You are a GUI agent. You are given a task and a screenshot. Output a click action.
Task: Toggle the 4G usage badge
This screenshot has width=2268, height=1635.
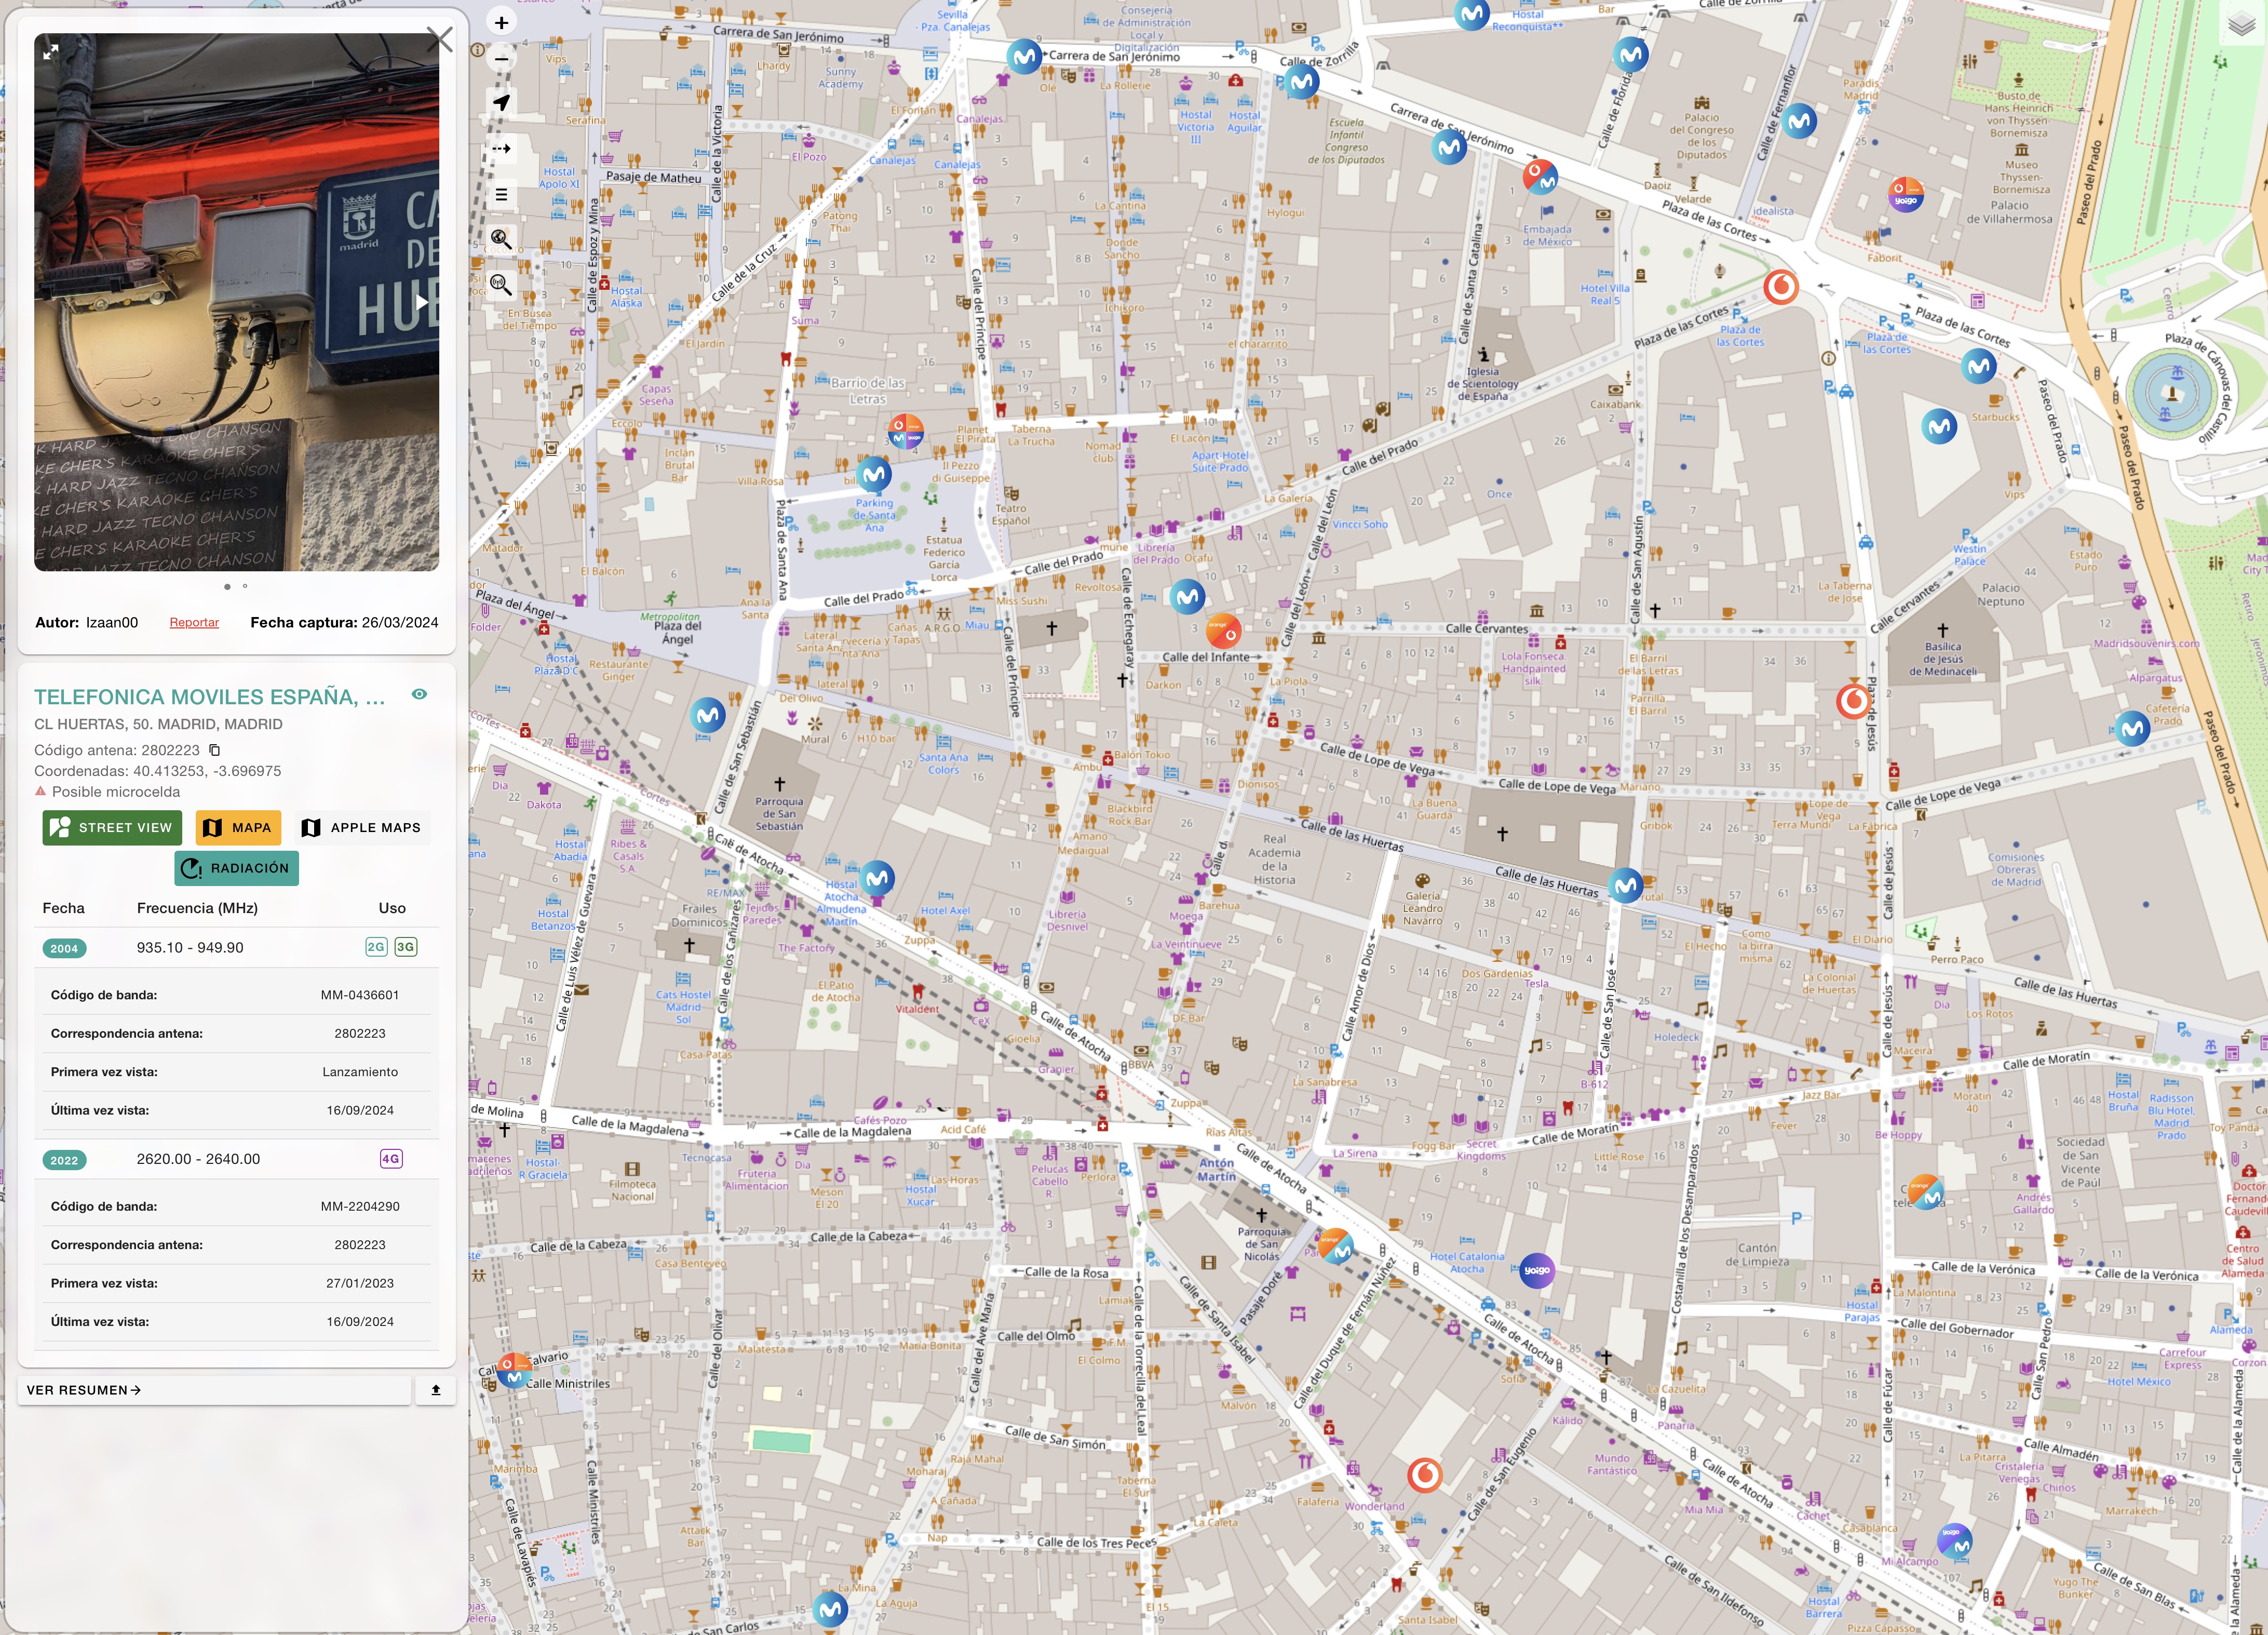pyautogui.click(x=391, y=1158)
